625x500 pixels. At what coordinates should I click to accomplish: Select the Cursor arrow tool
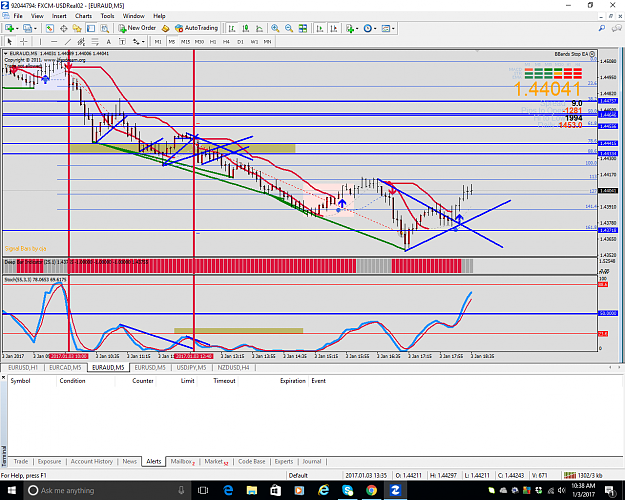pos(10,41)
